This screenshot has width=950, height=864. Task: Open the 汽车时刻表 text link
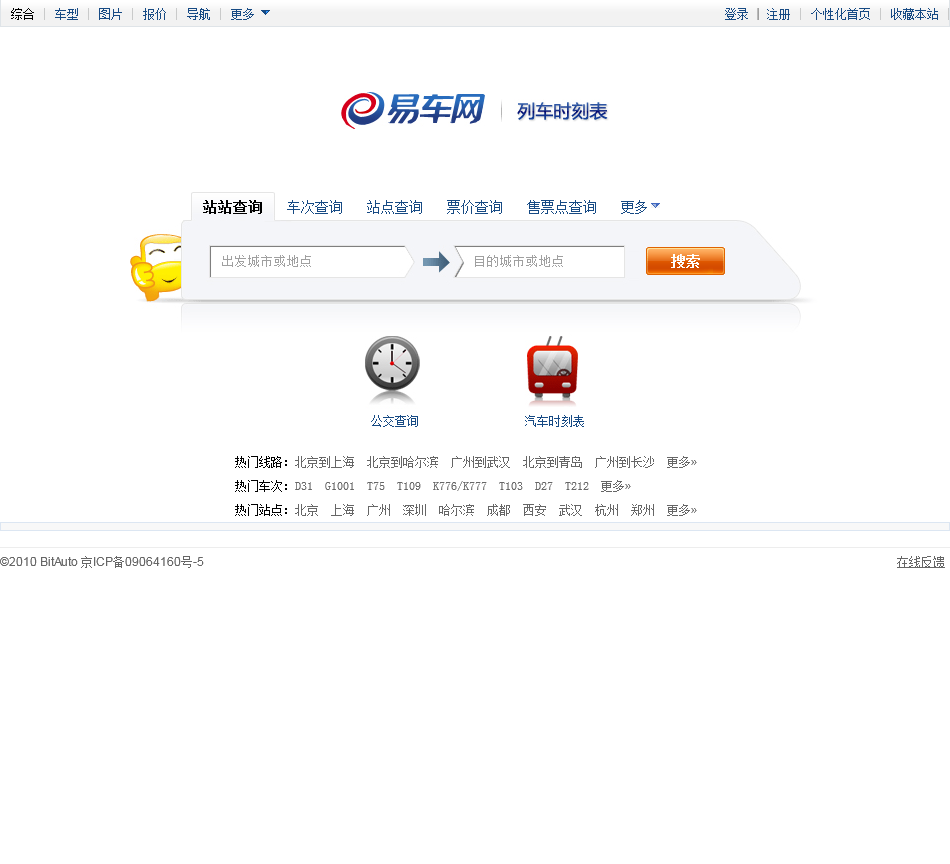pos(554,421)
